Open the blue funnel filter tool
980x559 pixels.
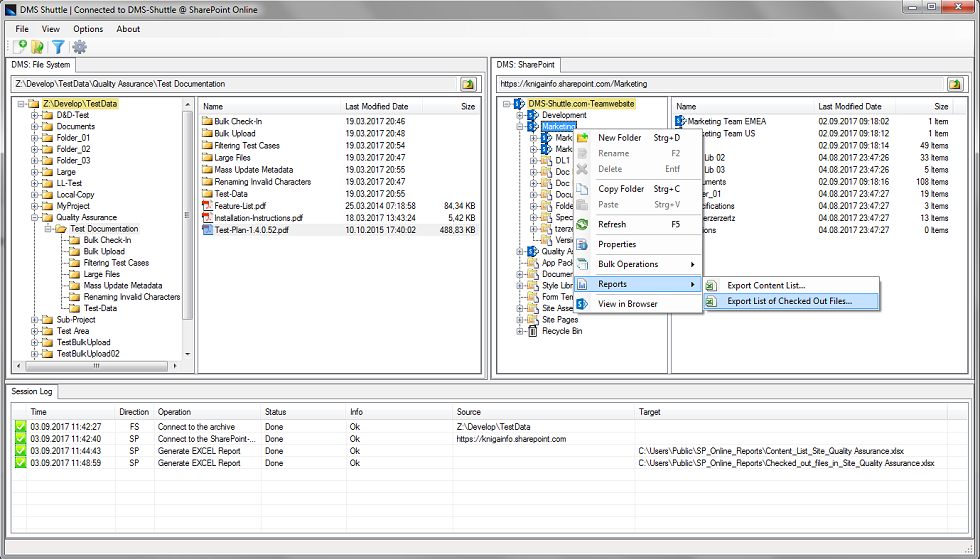pyautogui.click(x=58, y=46)
